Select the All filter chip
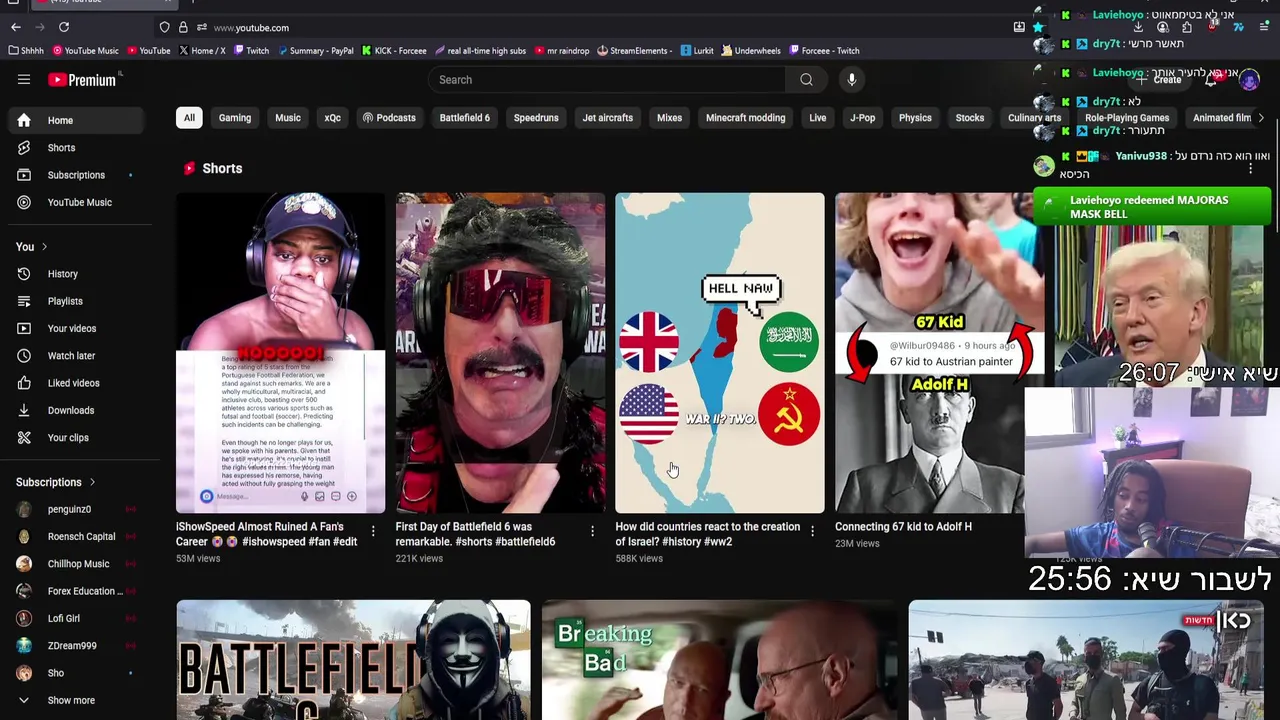This screenshot has width=1280, height=720. (189, 118)
